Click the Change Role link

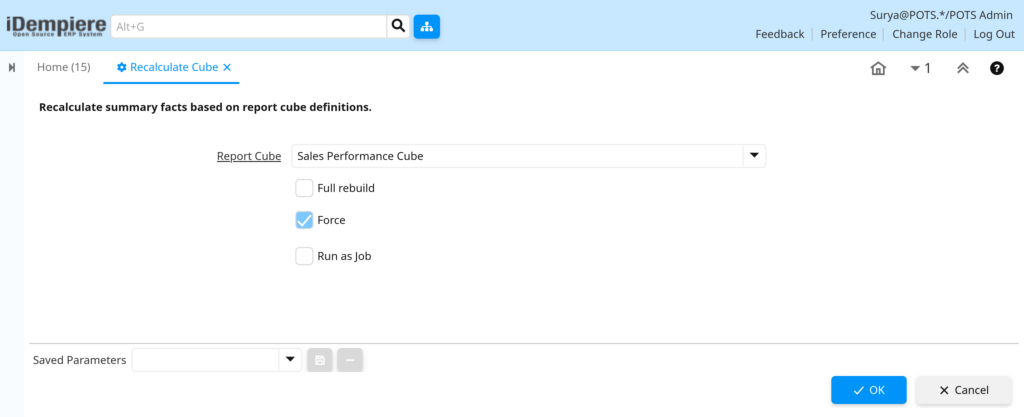coord(925,34)
